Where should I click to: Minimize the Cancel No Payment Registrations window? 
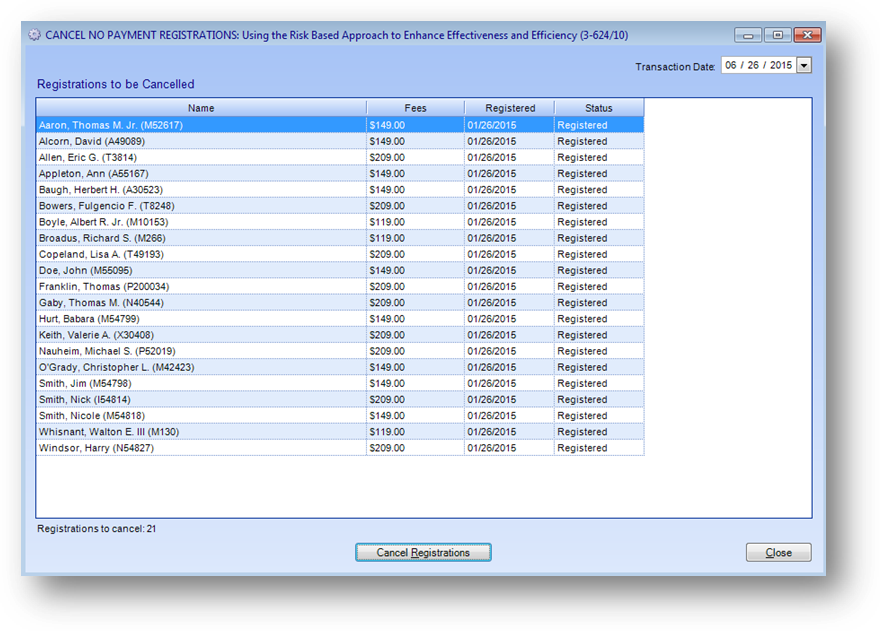pos(748,35)
